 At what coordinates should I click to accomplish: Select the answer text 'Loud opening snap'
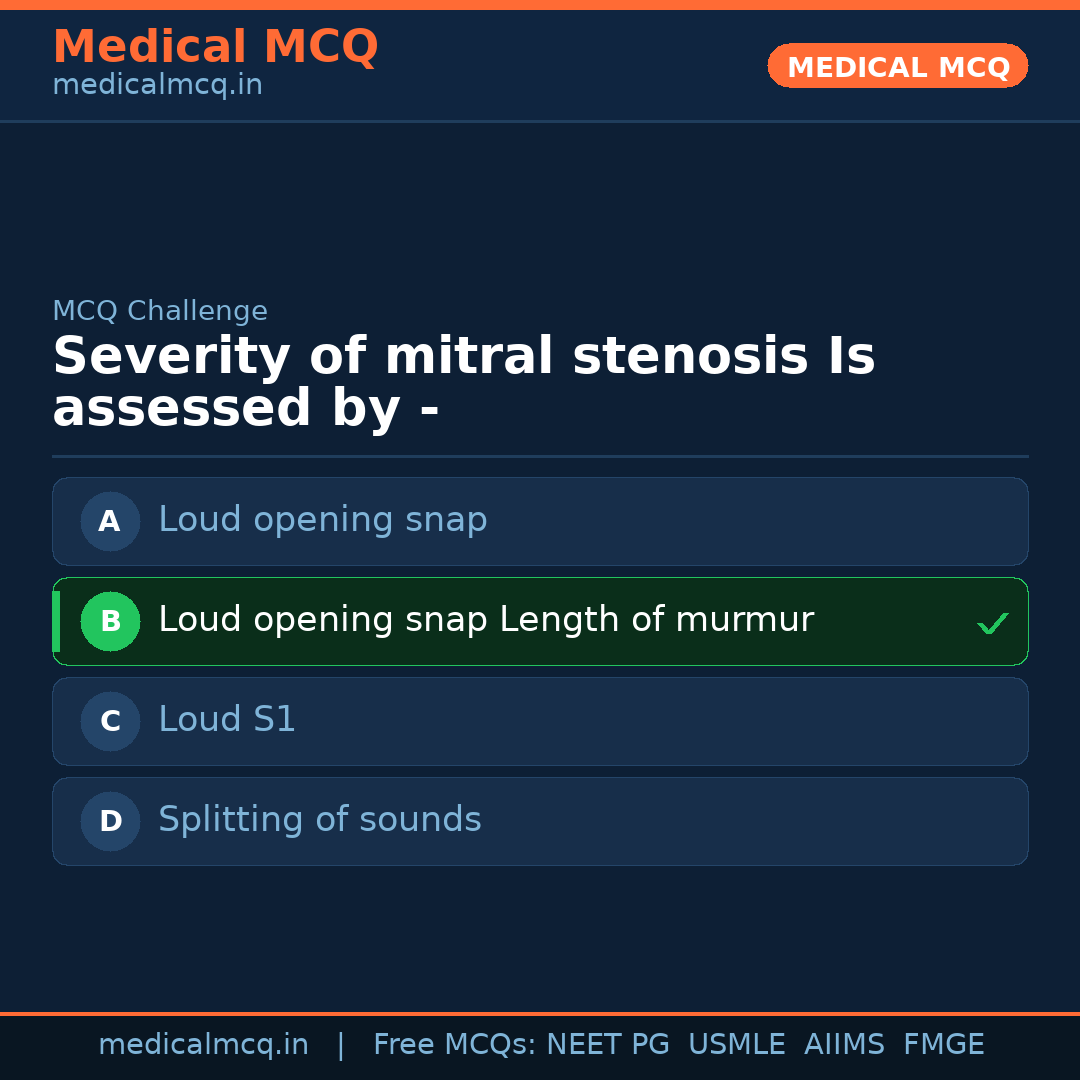[322, 520]
